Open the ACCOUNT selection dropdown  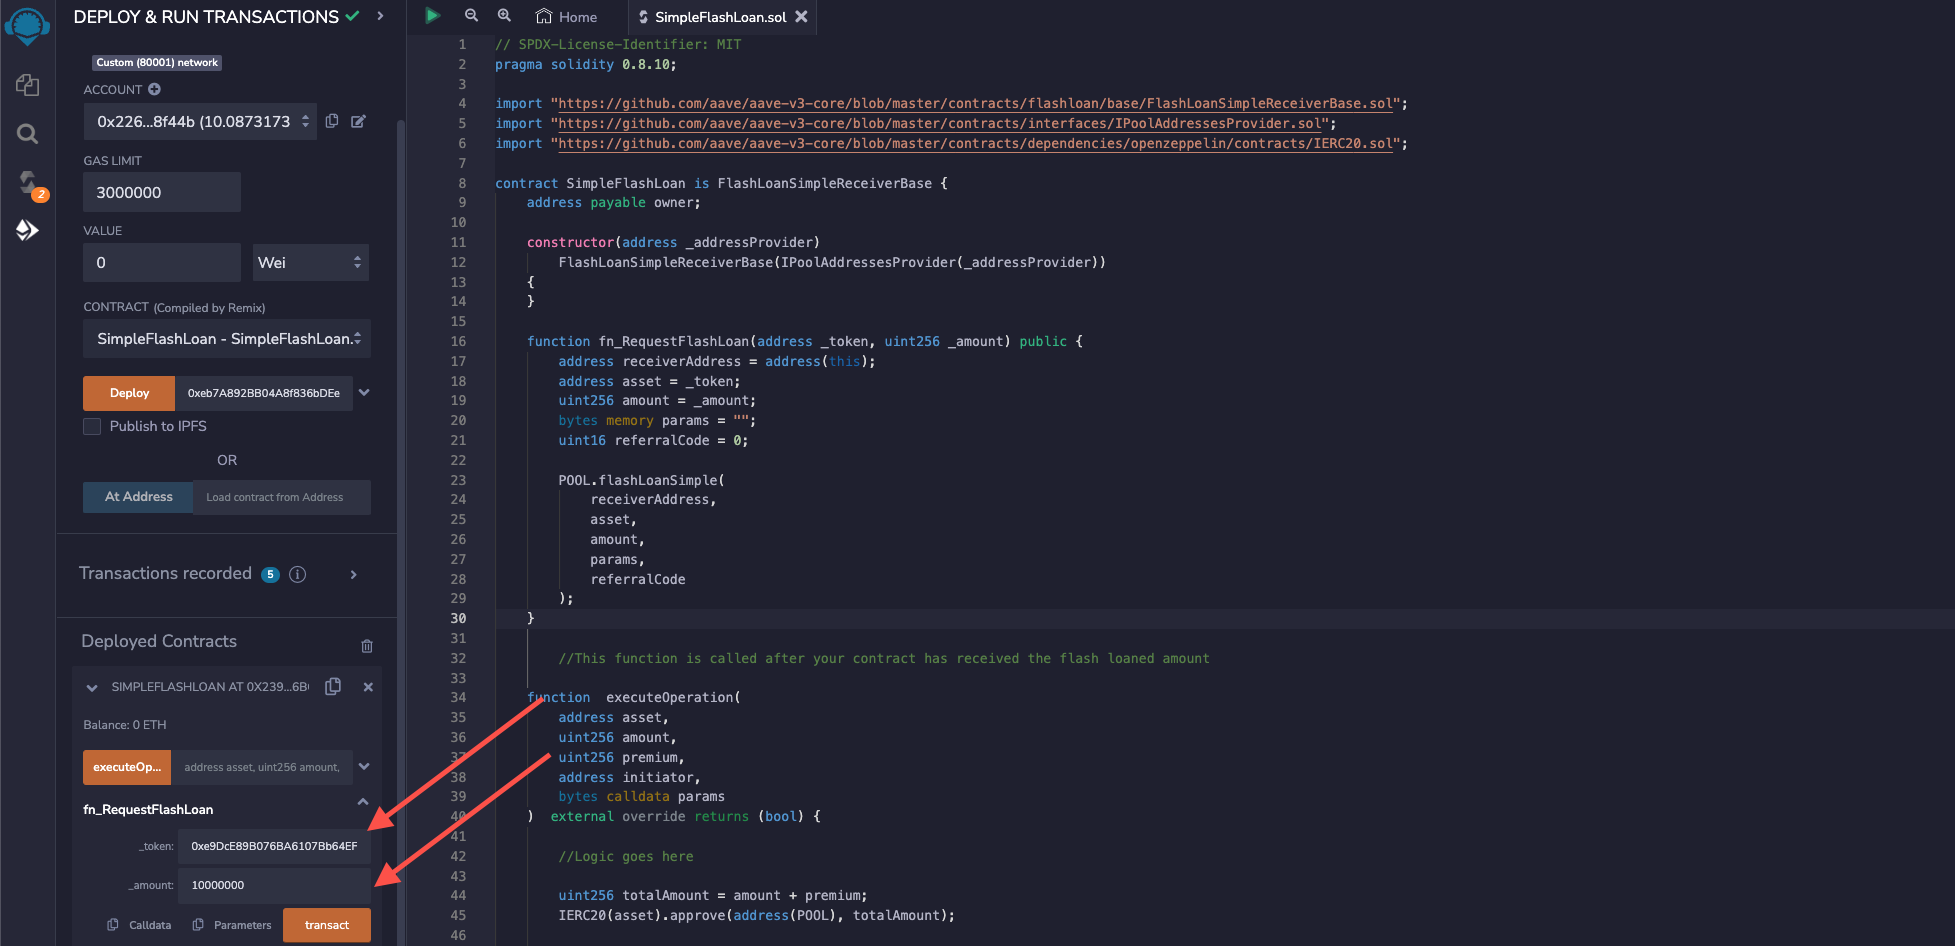pyautogui.click(x=200, y=121)
